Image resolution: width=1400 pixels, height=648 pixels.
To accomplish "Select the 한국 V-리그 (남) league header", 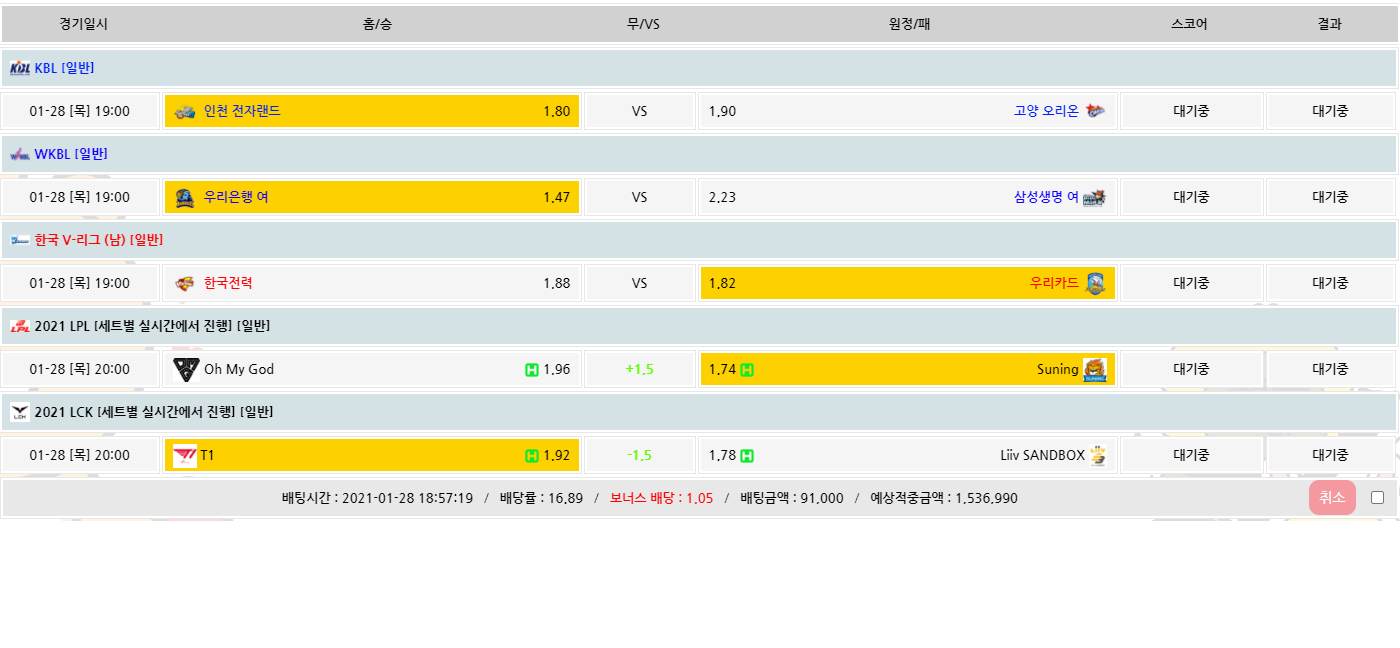I will tap(98, 240).
